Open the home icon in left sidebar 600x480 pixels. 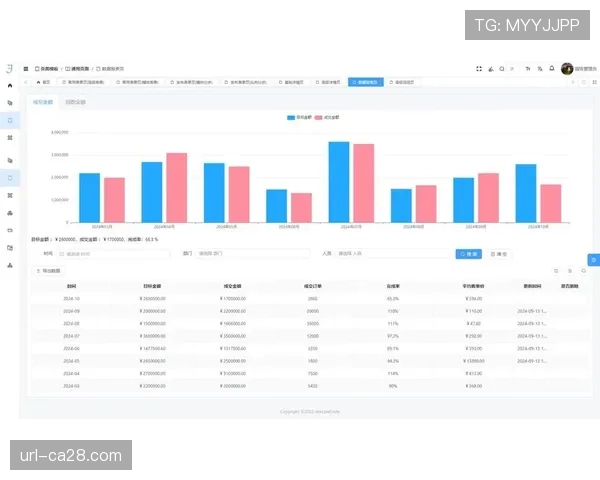(10, 85)
